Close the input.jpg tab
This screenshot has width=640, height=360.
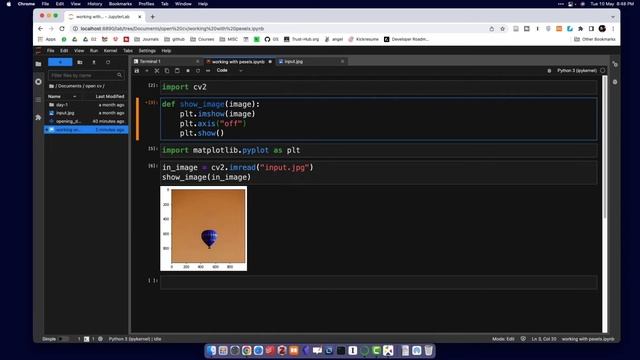tap(342, 61)
